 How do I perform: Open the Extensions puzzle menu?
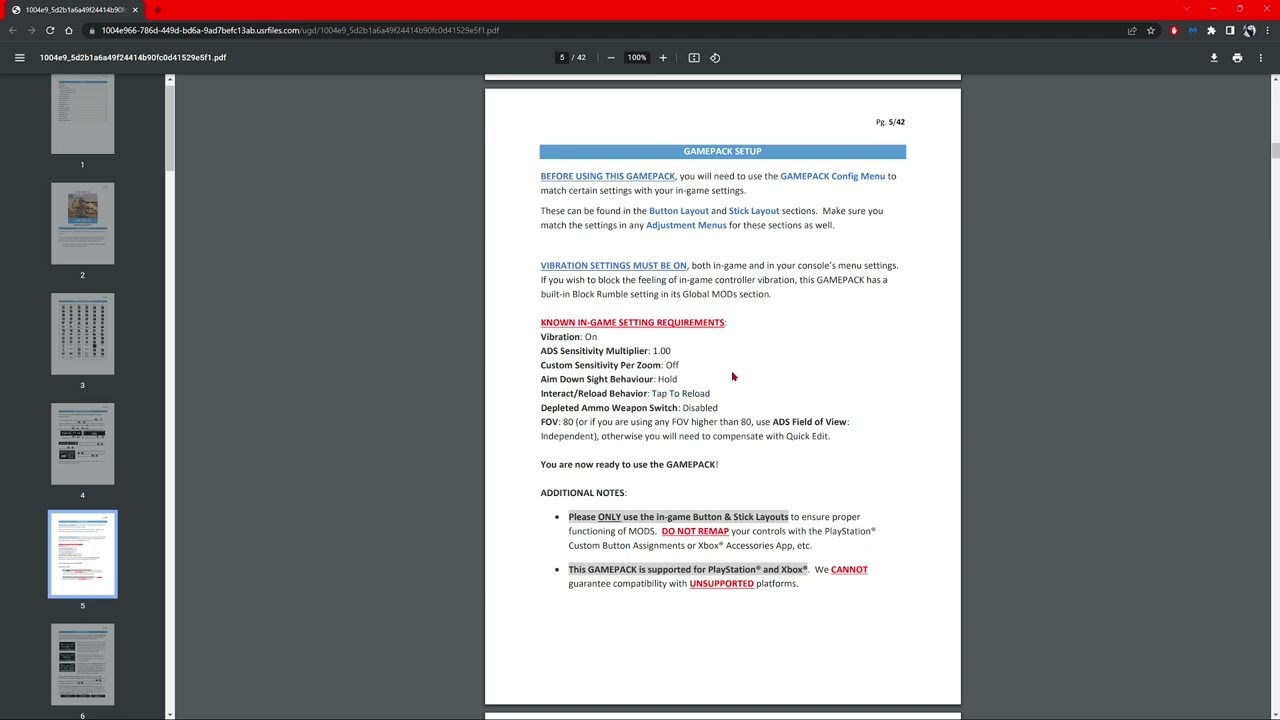click(x=1211, y=30)
